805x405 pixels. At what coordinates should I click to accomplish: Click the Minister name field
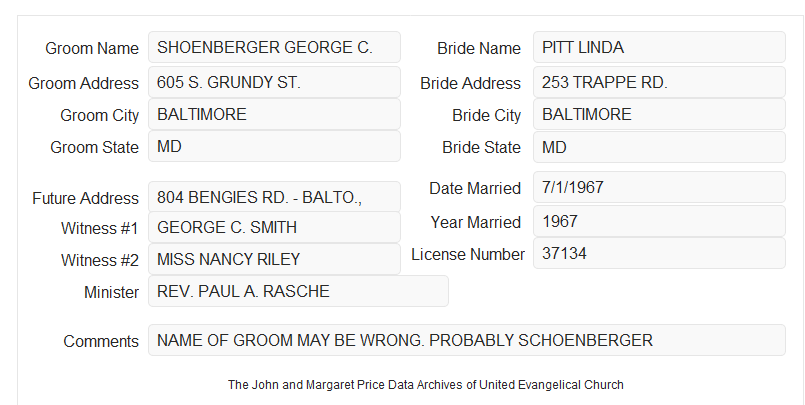point(298,291)
